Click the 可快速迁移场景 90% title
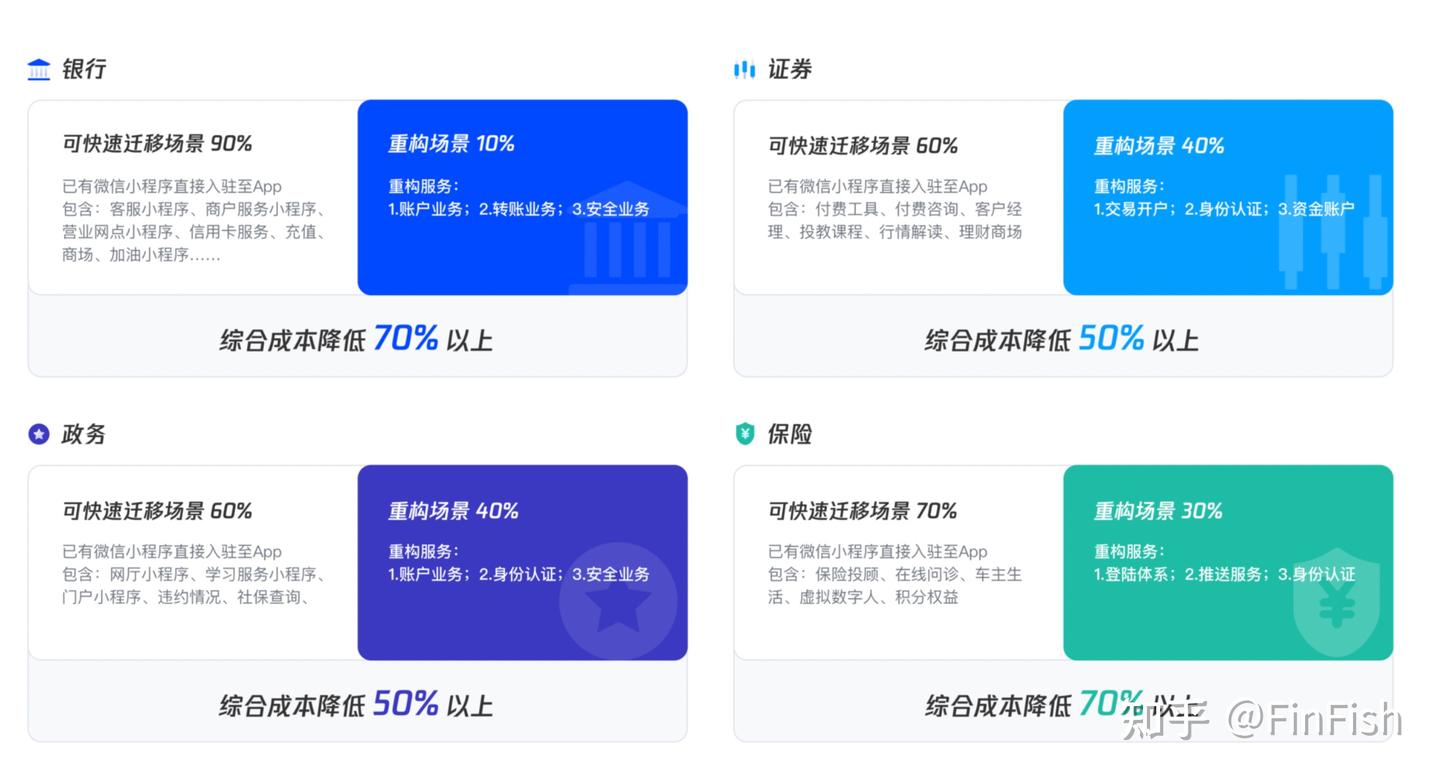Viewport: 1440px width, 778px height. [157, 144]
